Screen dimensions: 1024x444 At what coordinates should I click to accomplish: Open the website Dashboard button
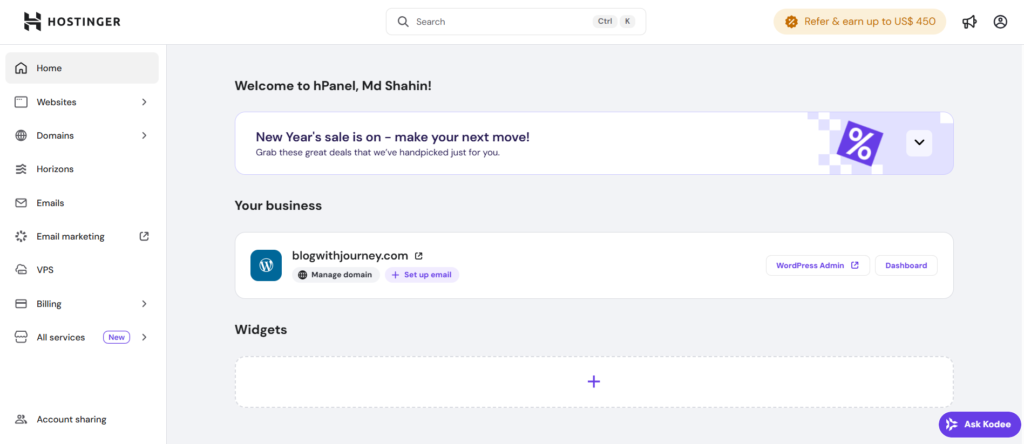(905, 265)
